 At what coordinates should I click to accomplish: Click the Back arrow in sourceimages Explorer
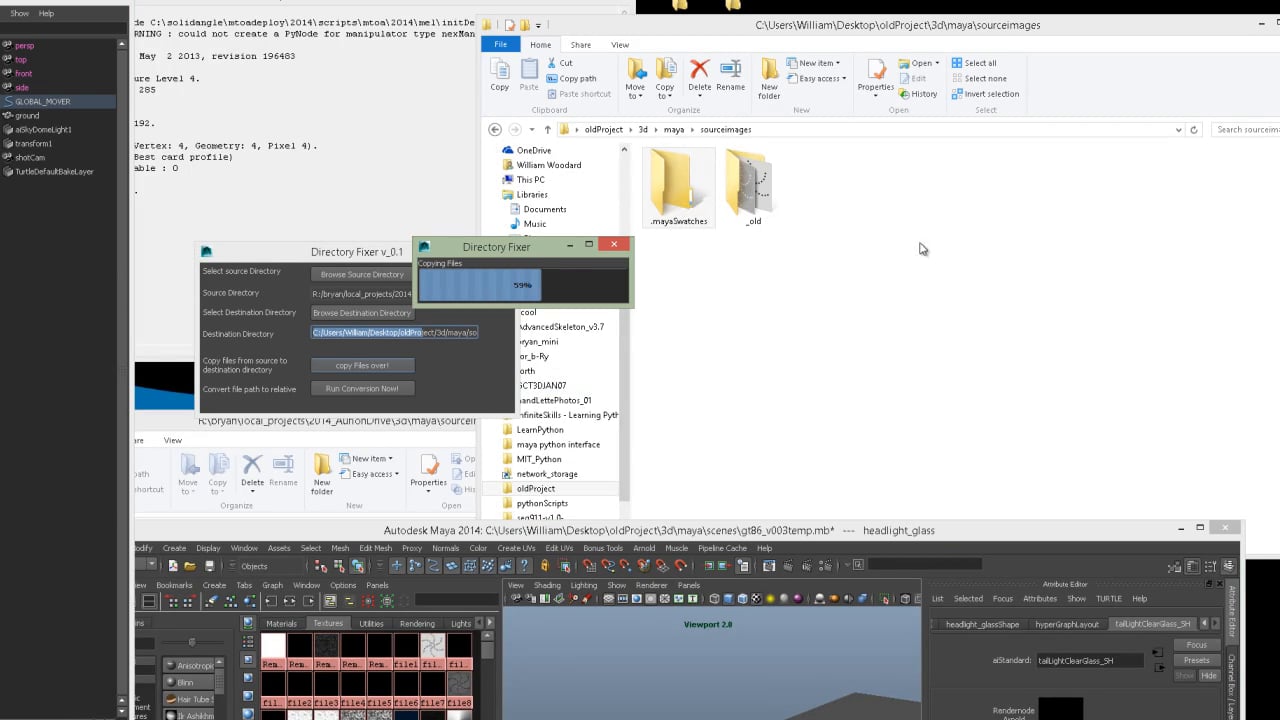[495, 129]
